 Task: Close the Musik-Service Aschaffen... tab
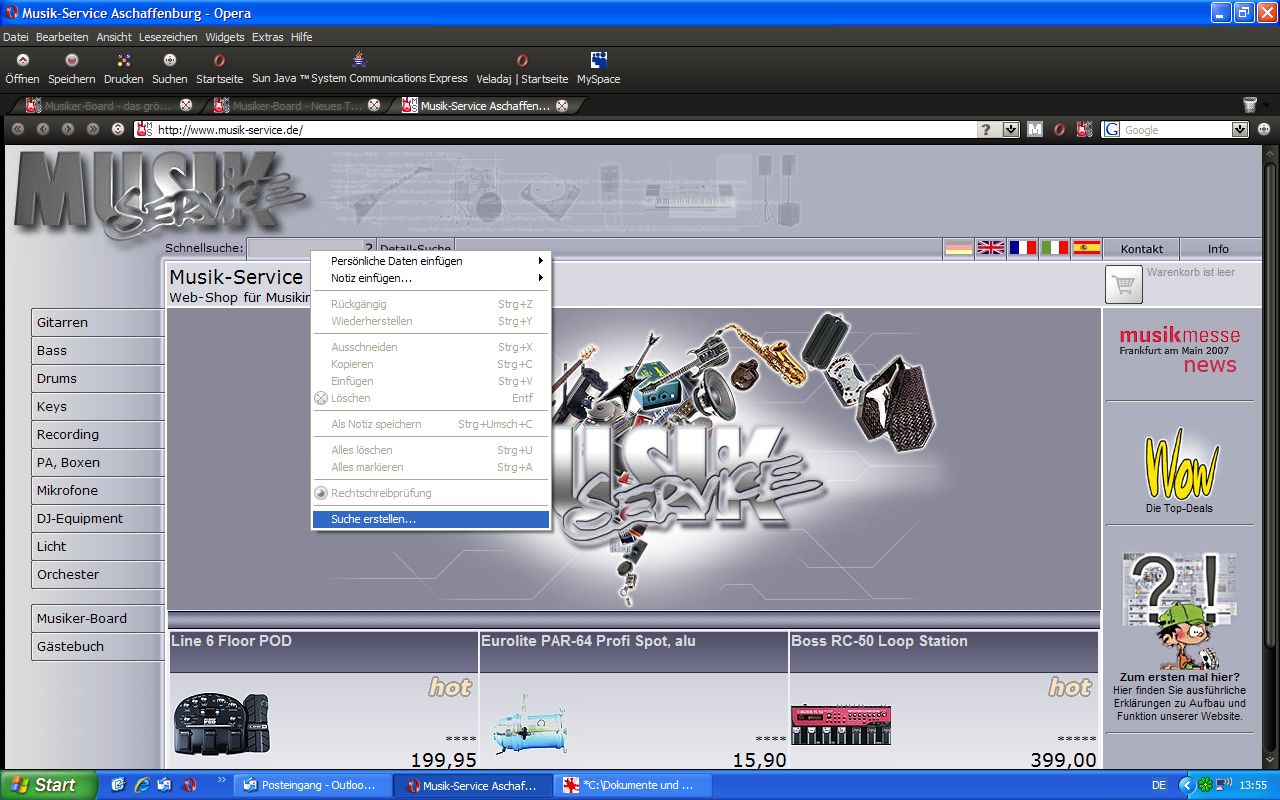[562, 105]
